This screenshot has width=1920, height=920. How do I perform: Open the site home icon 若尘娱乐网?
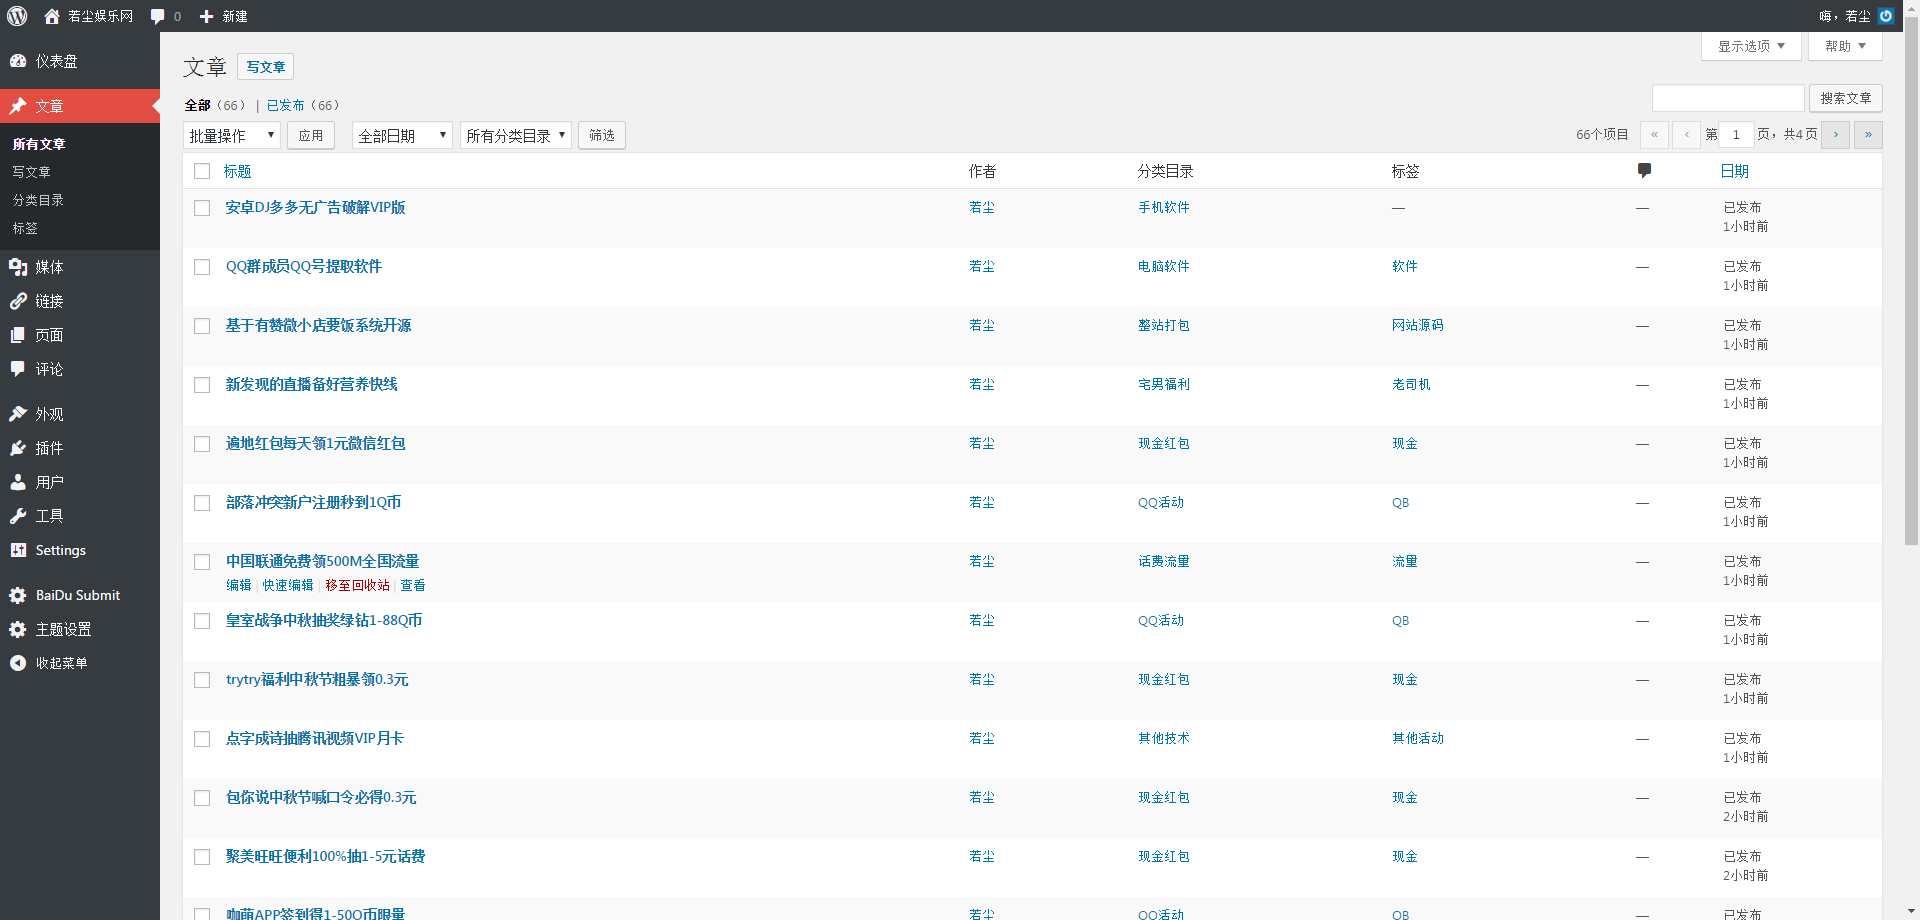pyautogui.click(x=52, y=16)
